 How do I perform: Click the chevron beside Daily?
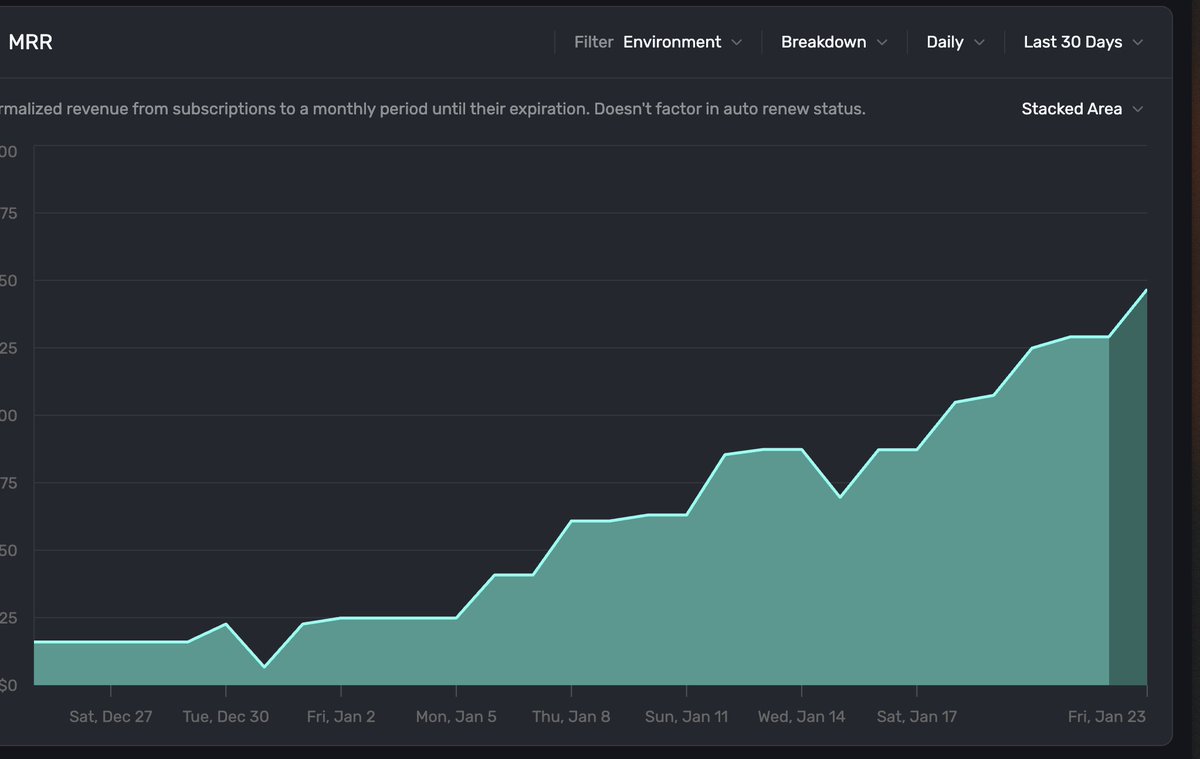tap(980, 42)
